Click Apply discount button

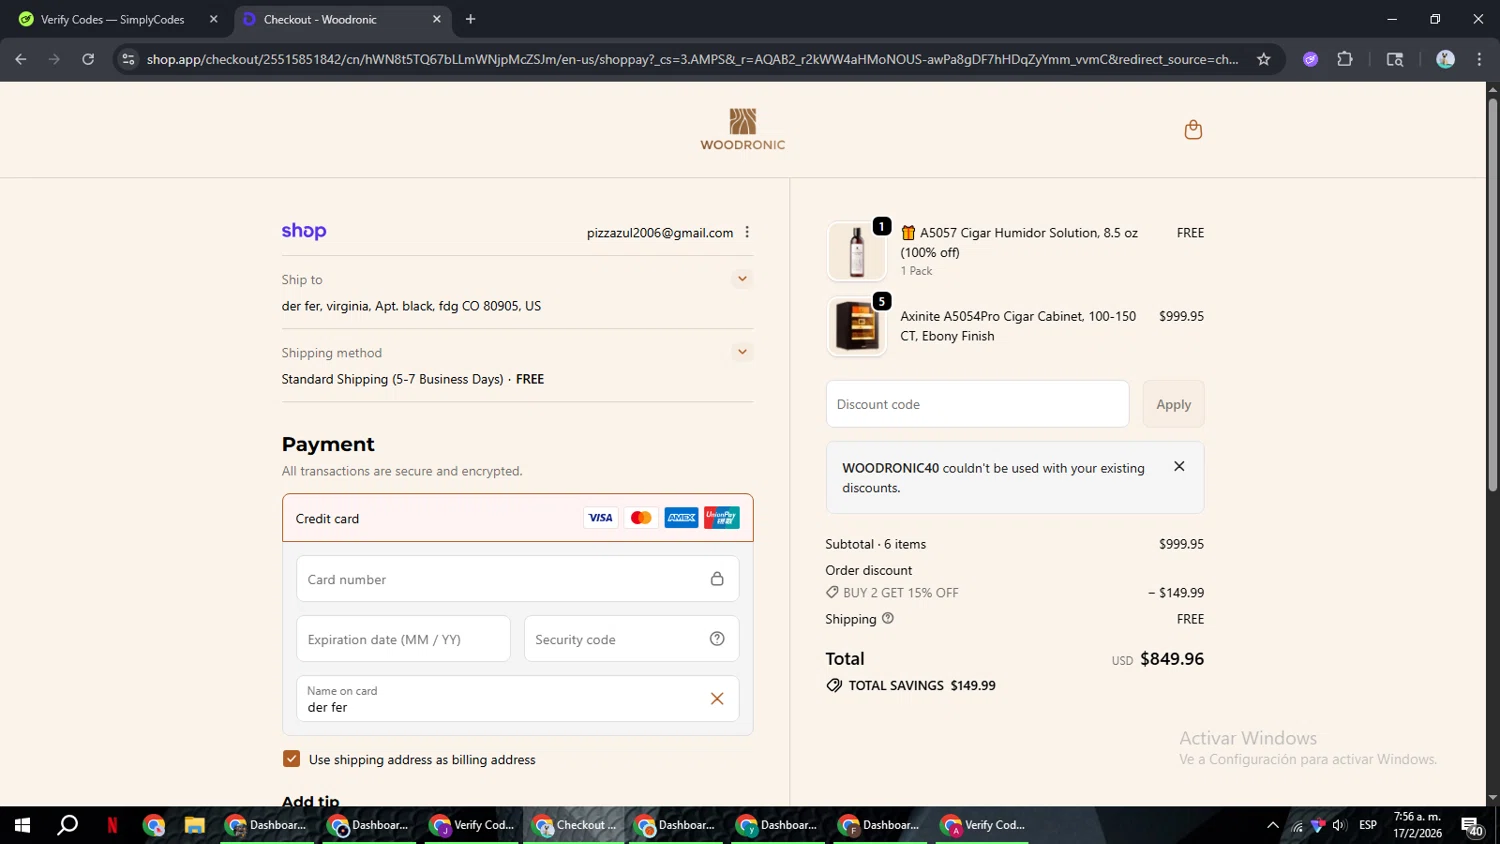pyautogui.click(x=1174, y=404)
